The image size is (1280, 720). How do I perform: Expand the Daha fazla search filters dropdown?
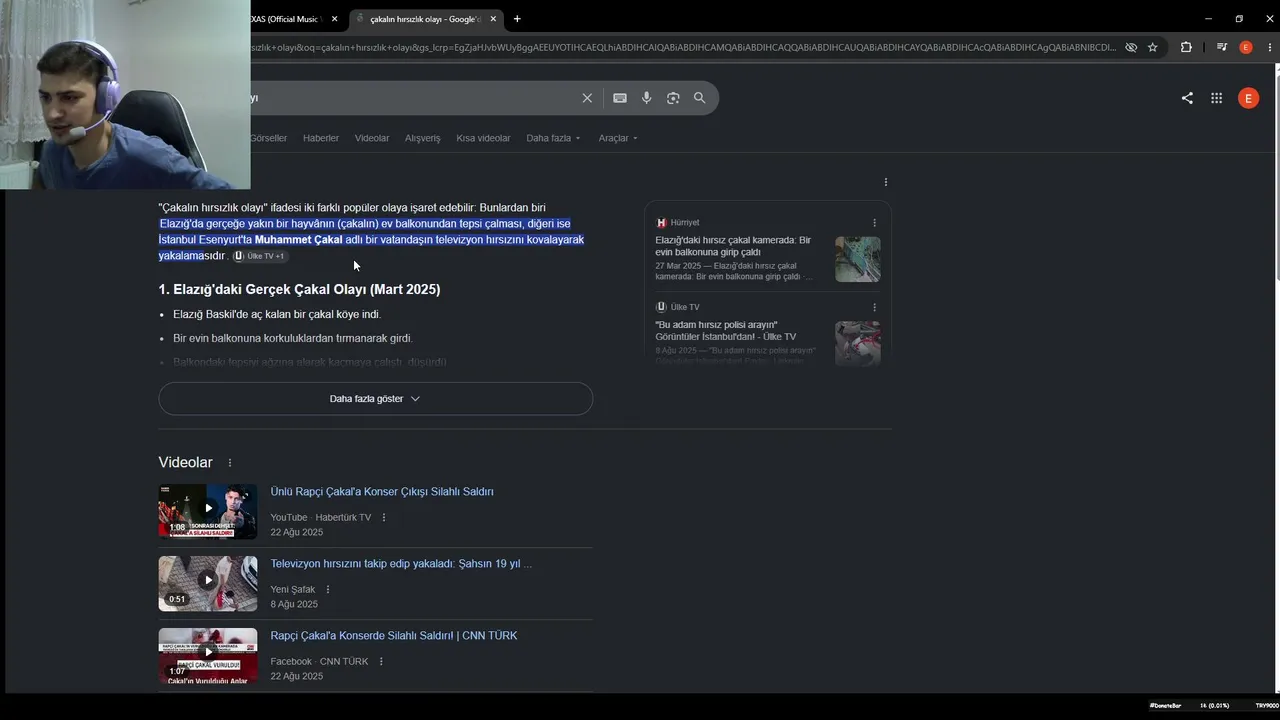553,138
